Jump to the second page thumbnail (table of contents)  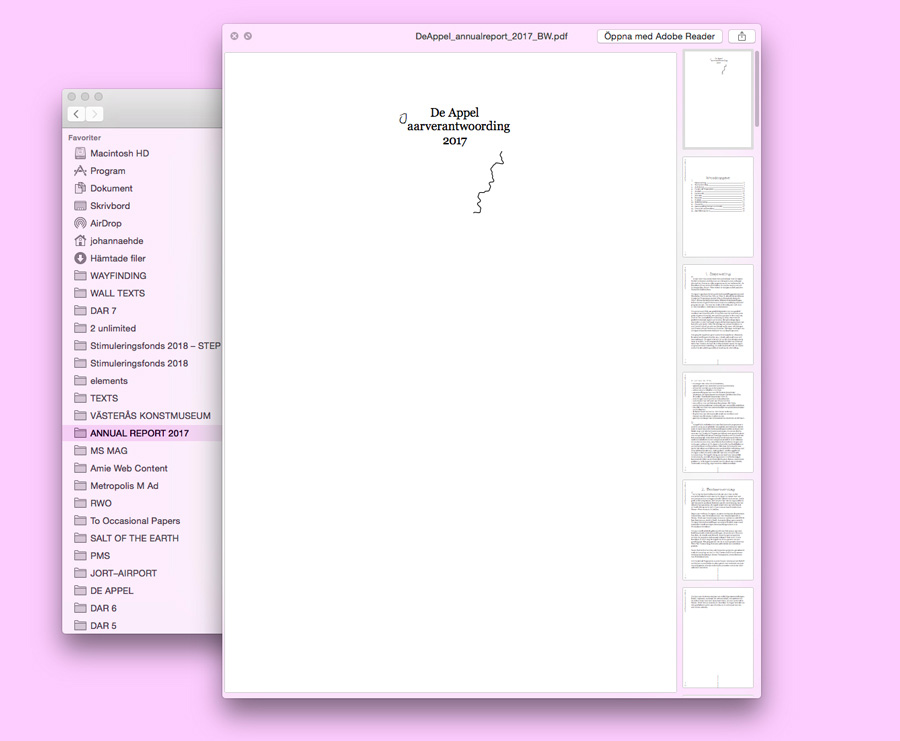tap(717, 207)
